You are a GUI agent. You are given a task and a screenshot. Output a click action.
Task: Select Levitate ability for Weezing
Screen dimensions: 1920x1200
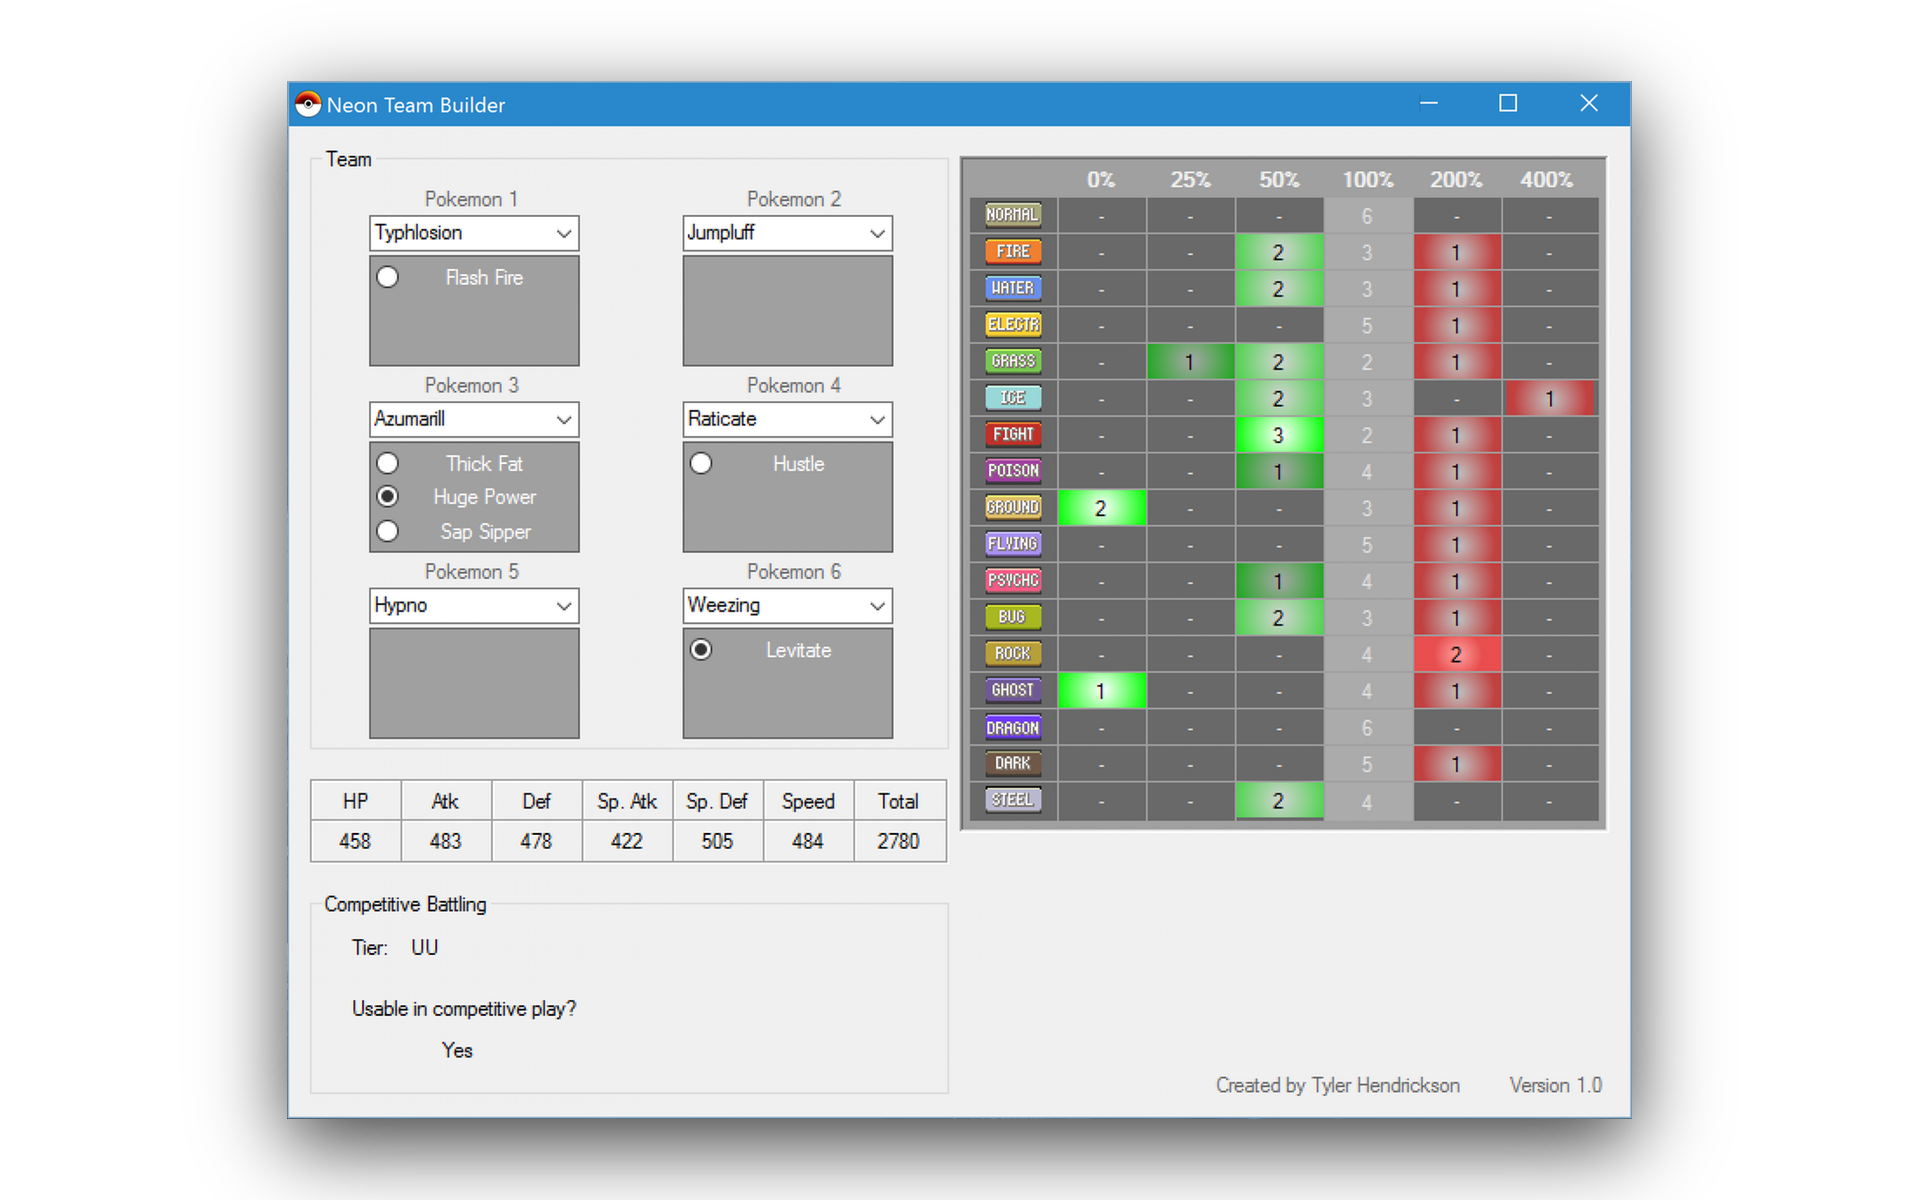coord(701,650)
